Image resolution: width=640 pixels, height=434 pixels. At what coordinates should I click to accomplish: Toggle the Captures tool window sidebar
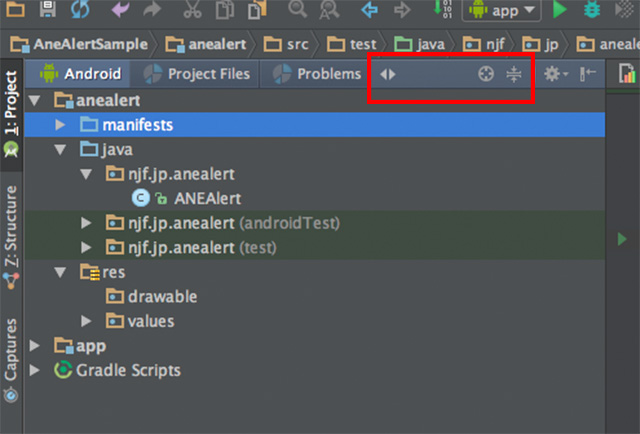11,360
